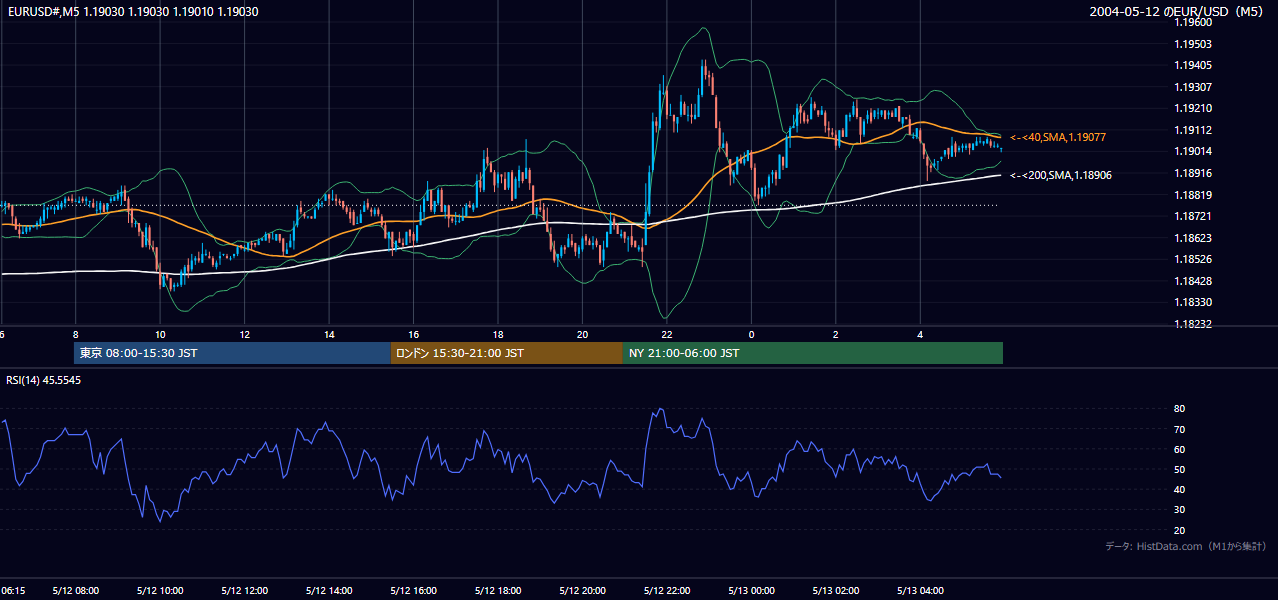Click RSI scale level 40
The width and height of the screenshot is (1278, 600).
point(1180,489)
